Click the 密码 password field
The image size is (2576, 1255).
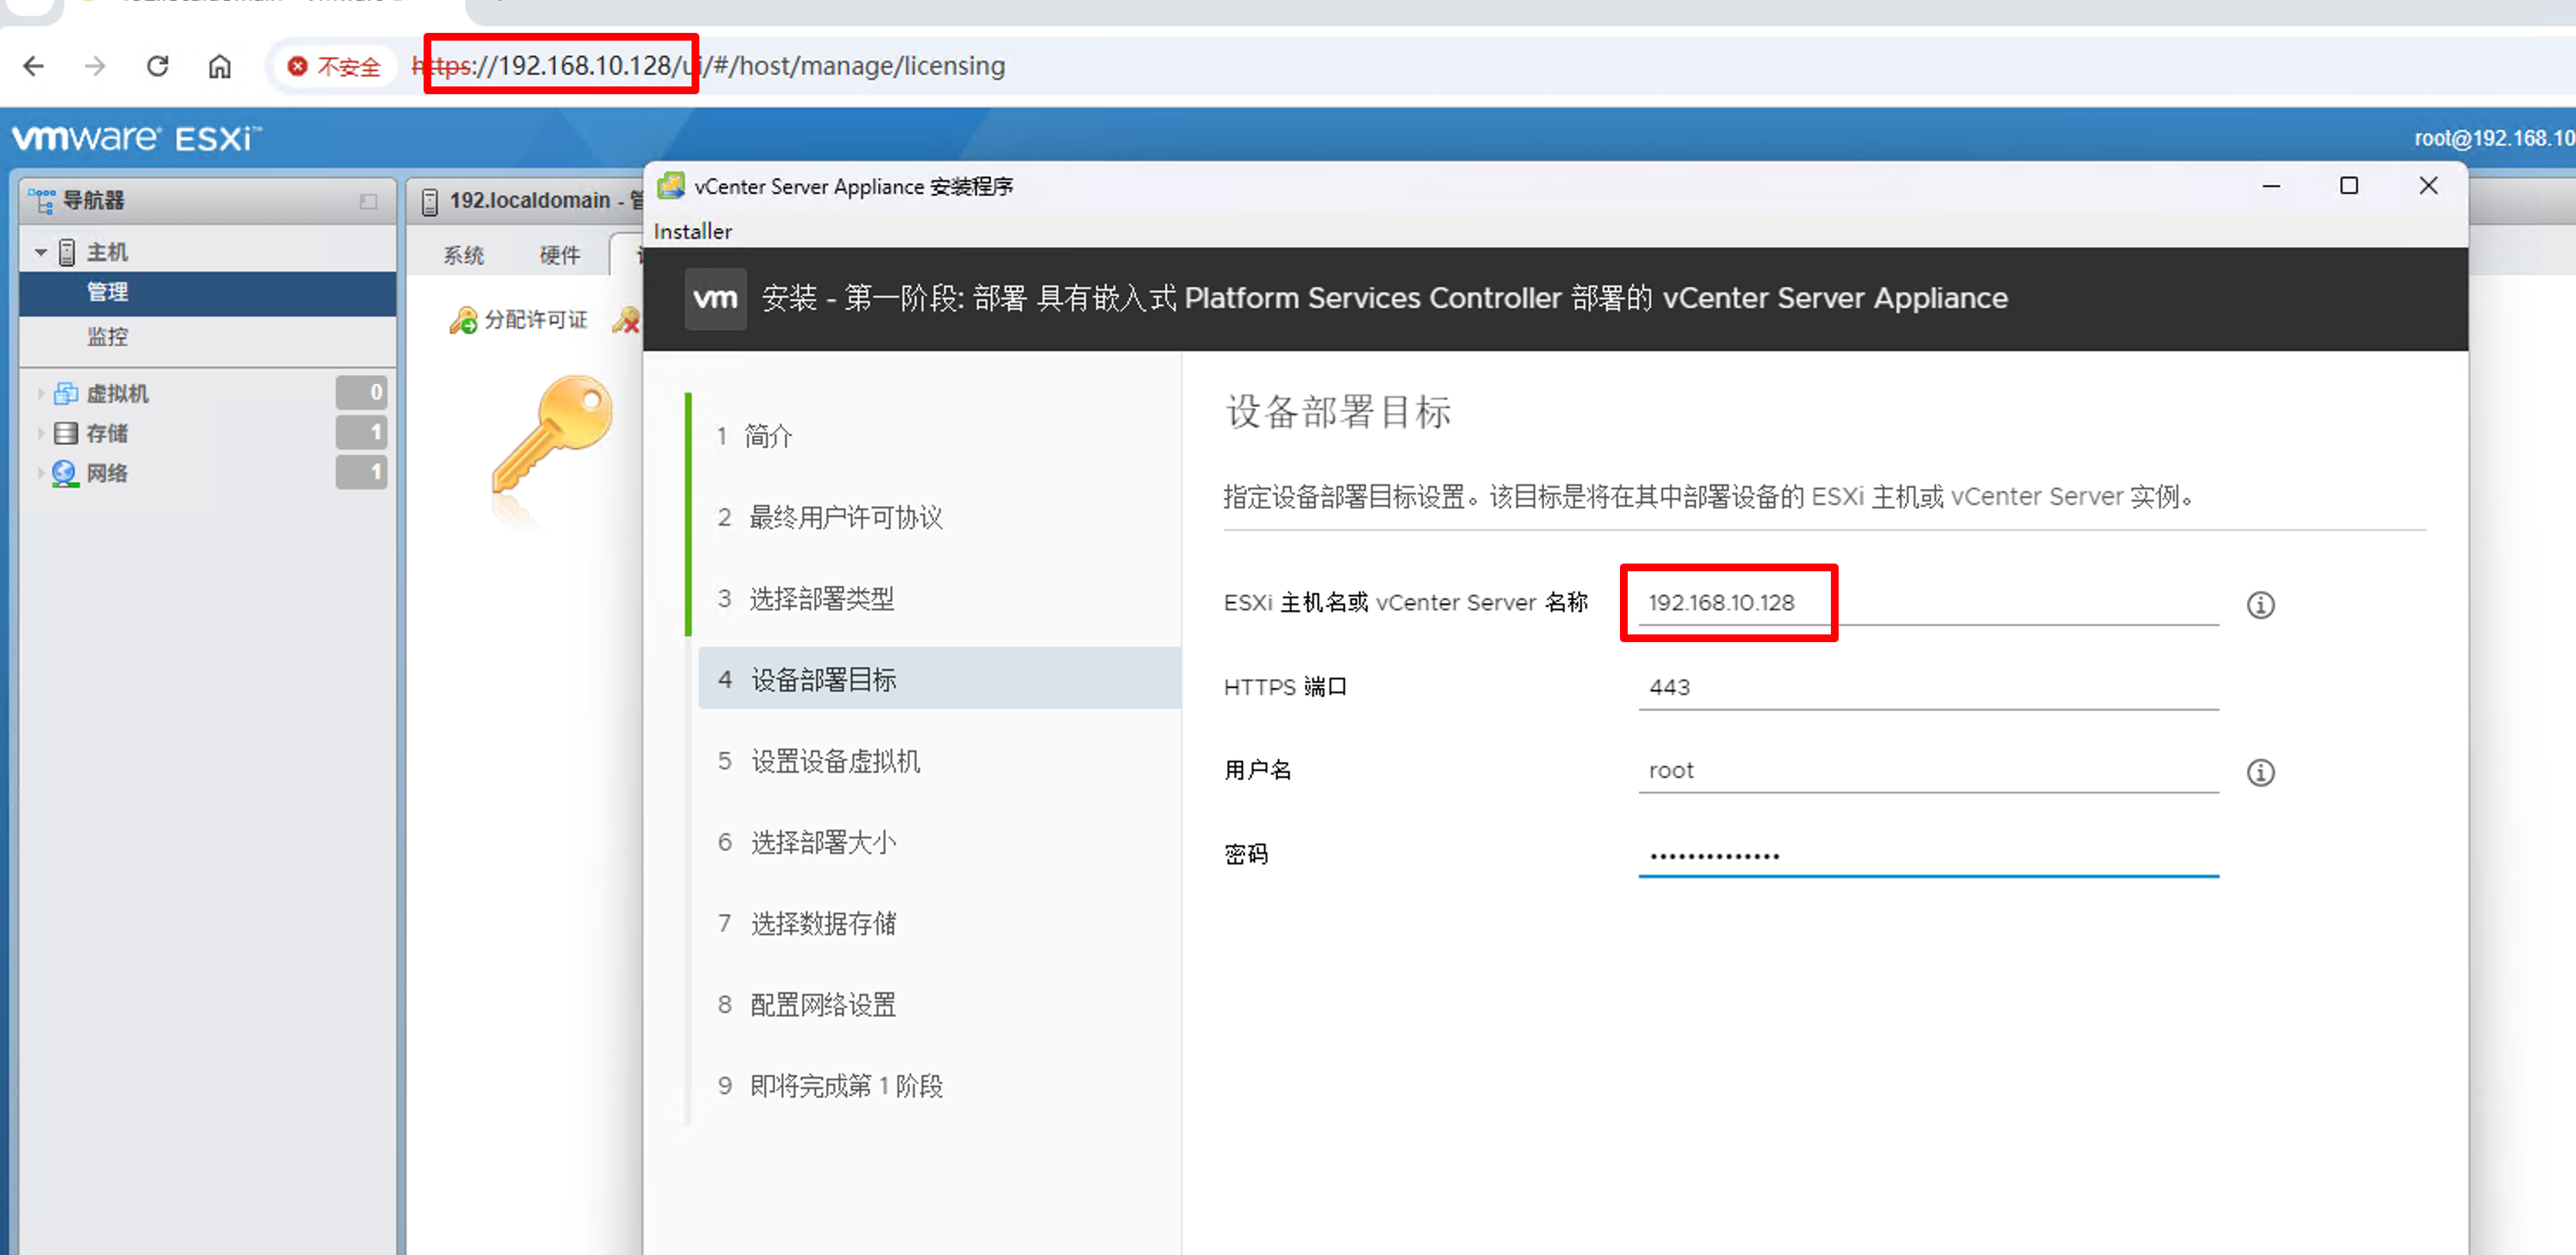click(x=1928, y=855)
